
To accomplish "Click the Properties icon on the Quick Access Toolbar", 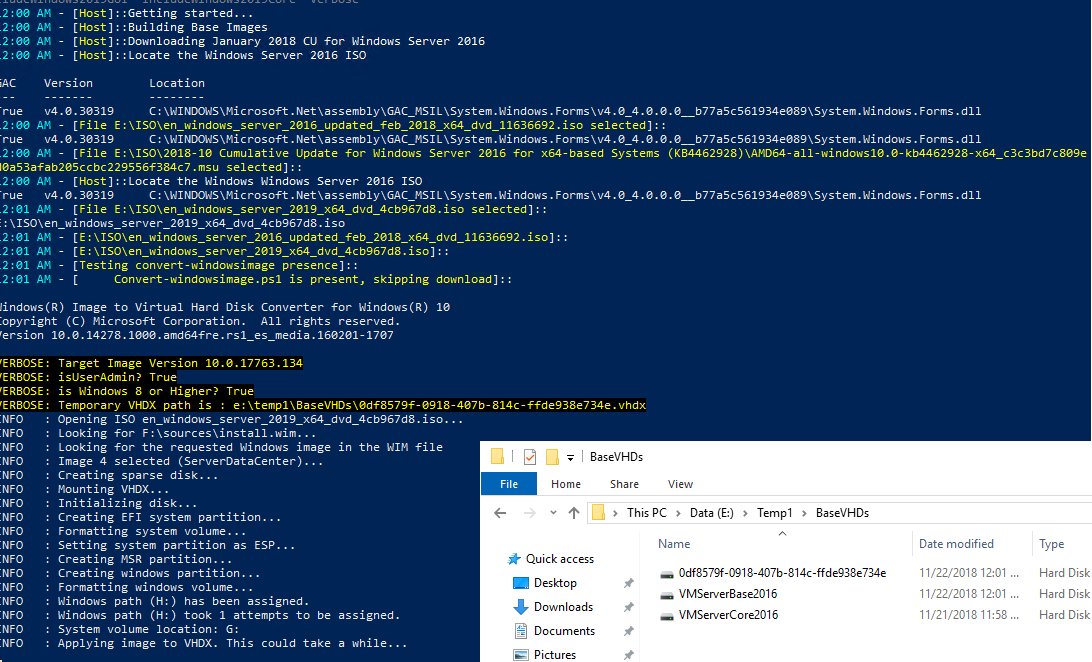I will pyautogui.click(x=531, y=456).
